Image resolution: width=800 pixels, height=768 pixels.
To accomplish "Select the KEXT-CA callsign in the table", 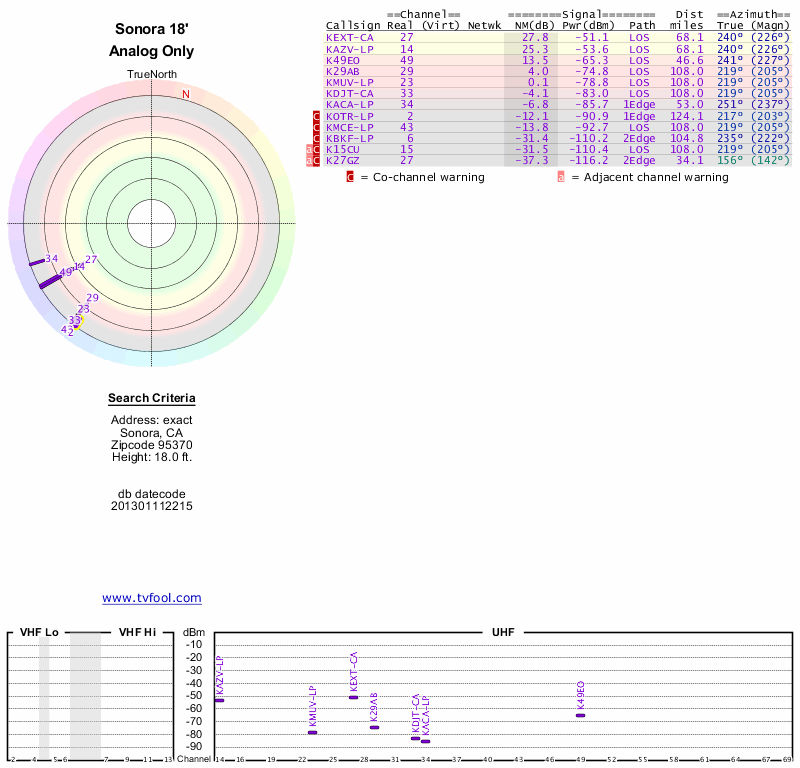I will [349, 37].
